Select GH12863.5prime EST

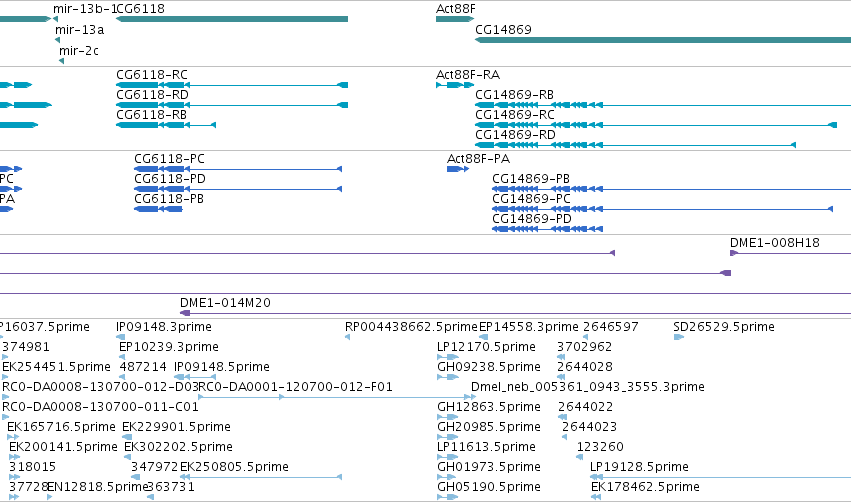[x=448, y=417]
